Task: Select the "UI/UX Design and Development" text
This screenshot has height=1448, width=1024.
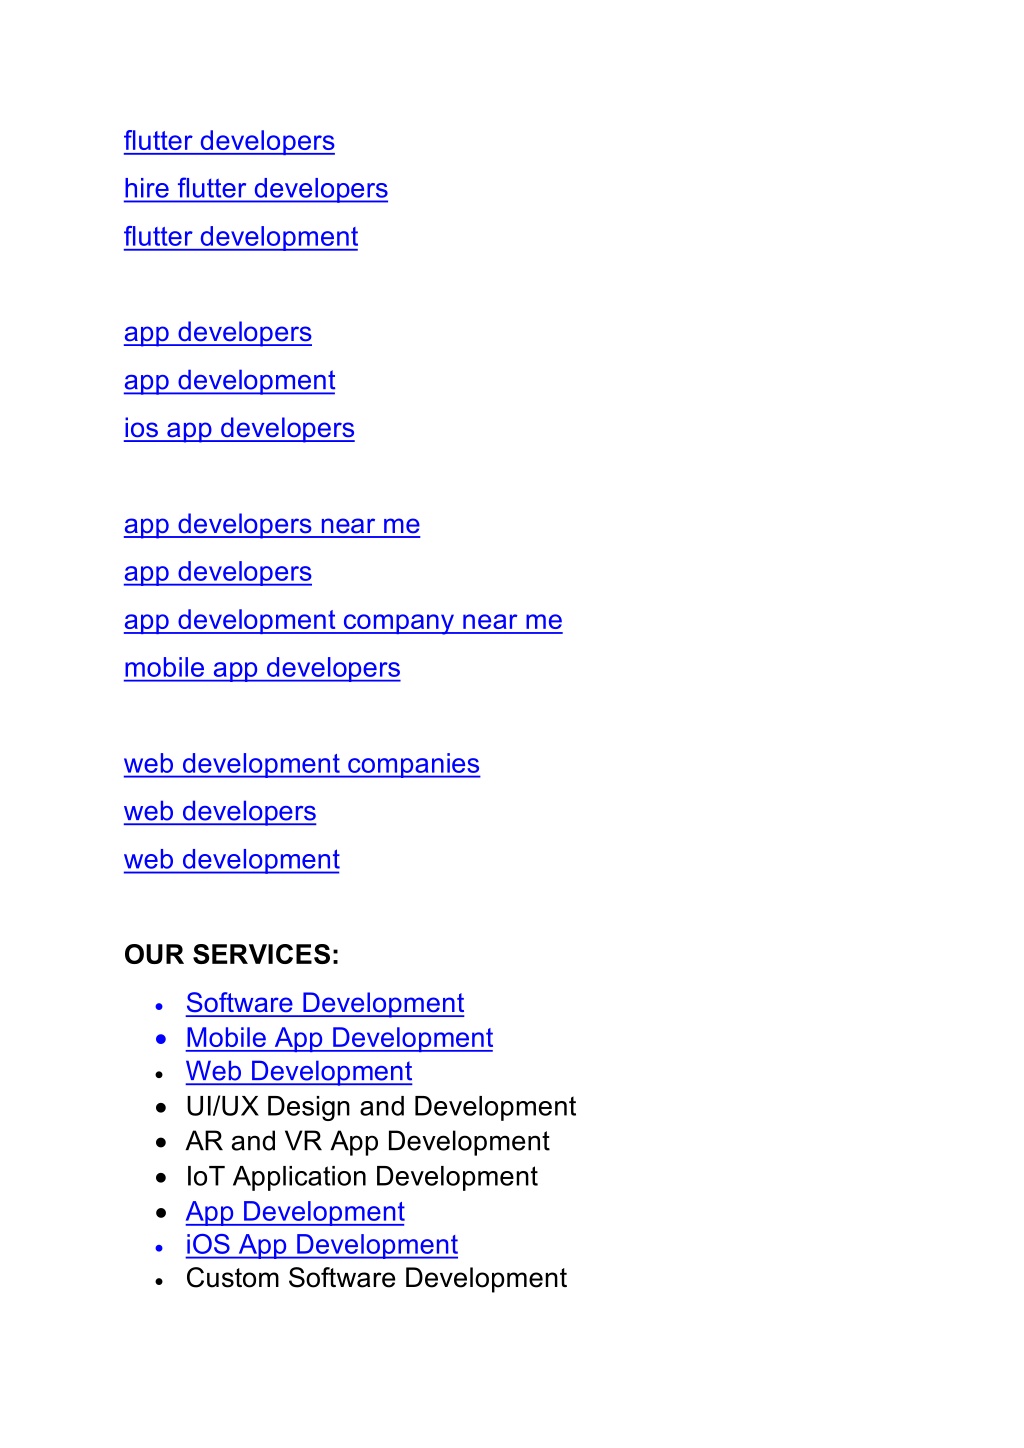Action: point(381,1107)
